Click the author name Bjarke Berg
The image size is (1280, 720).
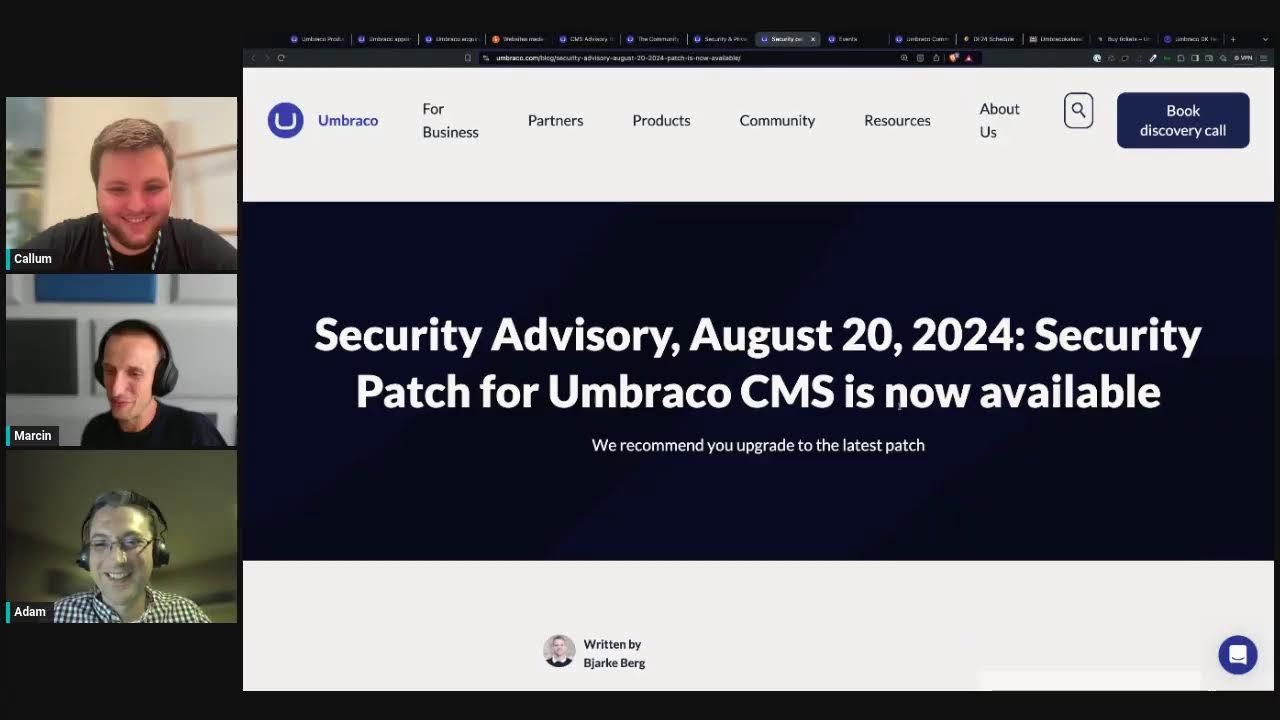[x=614, y=663]
